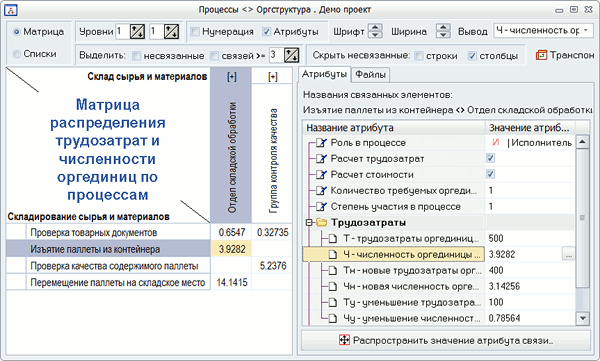Click the edit icon of Расчет трудозатрат
The image size is (600, 361).
point(322,158)
